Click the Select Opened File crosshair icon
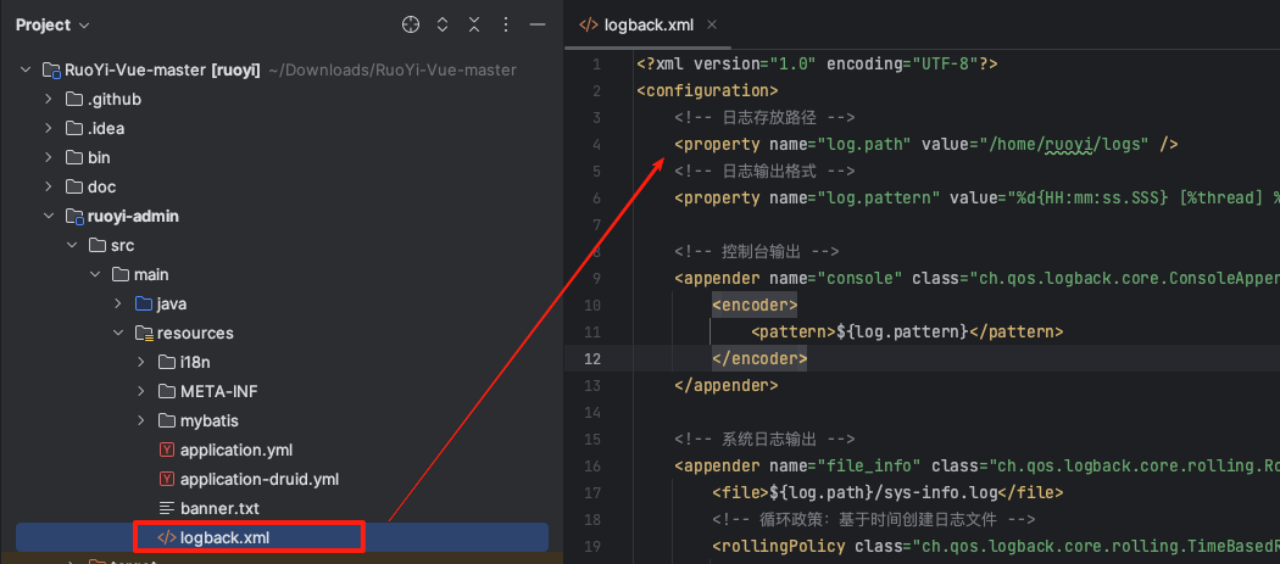 click(411, 25)
